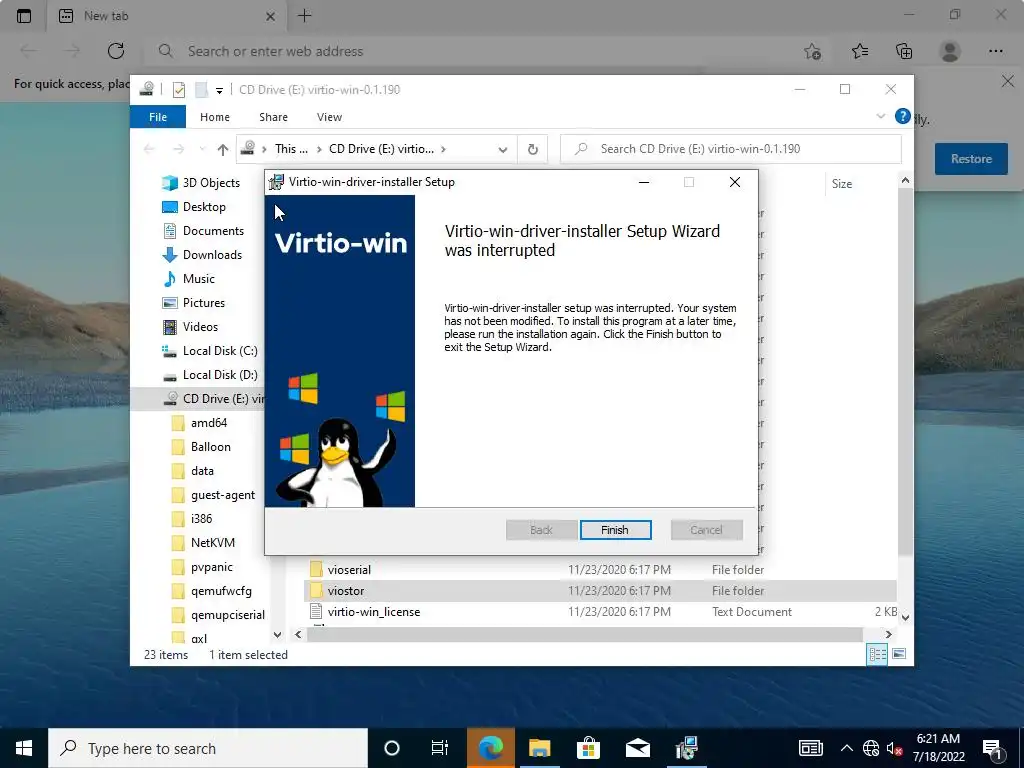Click vertical scrollbar down arrow in file list
Screen dimensions: 1024x768
905,616
